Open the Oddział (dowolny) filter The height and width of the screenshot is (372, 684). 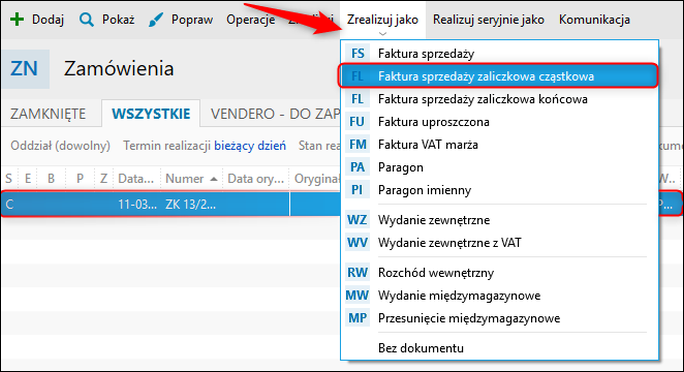click(60, 146)
